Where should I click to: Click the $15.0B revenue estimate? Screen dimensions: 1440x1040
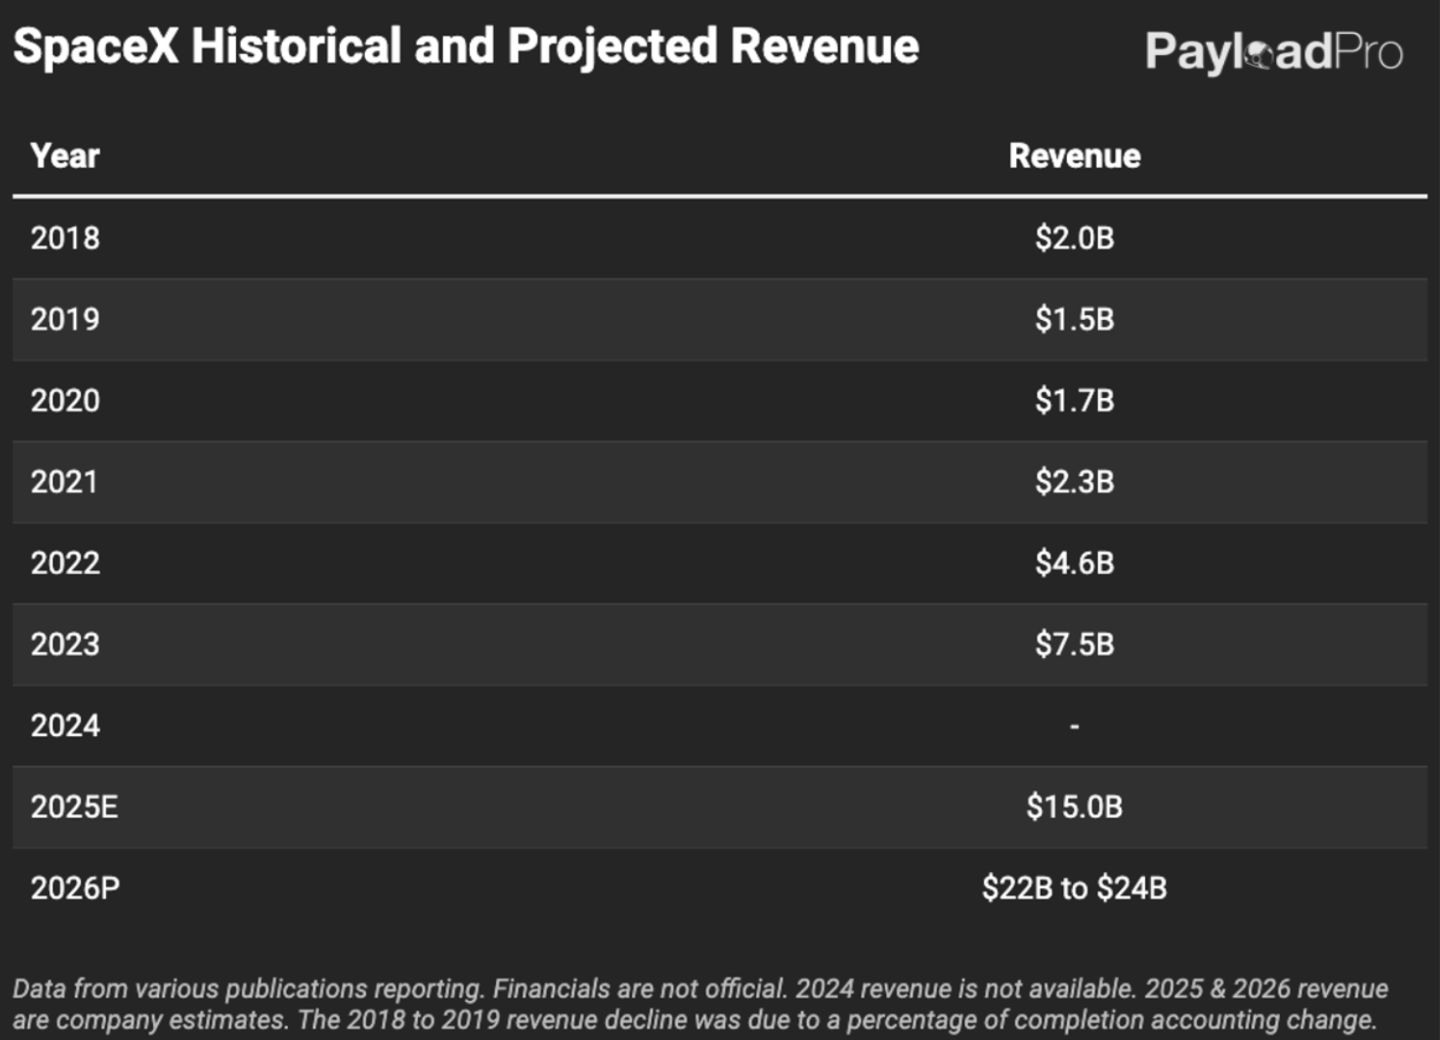(1074, 807)
